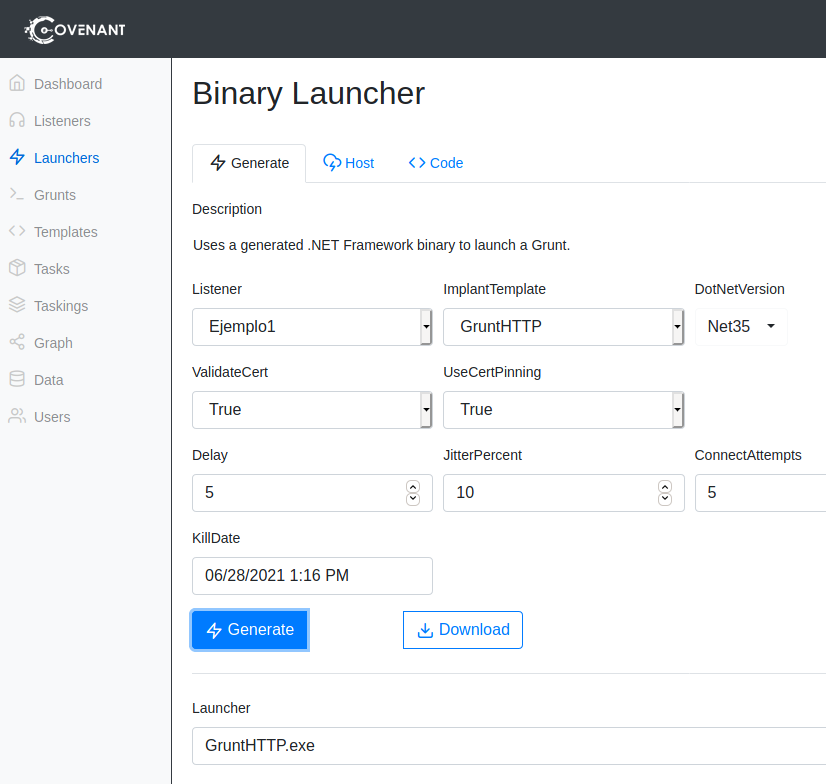Image resolution: width=826 pixels, height=784 pixels.
Task: Change the DotNetVersion Net35 selector
Action: (741, 327)
